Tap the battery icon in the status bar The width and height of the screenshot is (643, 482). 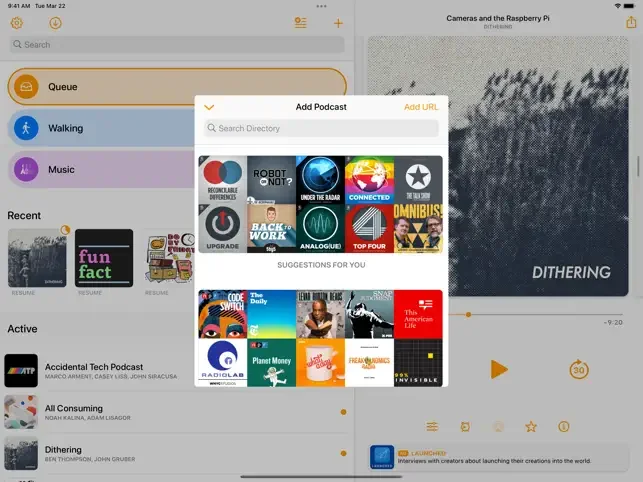pos(629,6)
